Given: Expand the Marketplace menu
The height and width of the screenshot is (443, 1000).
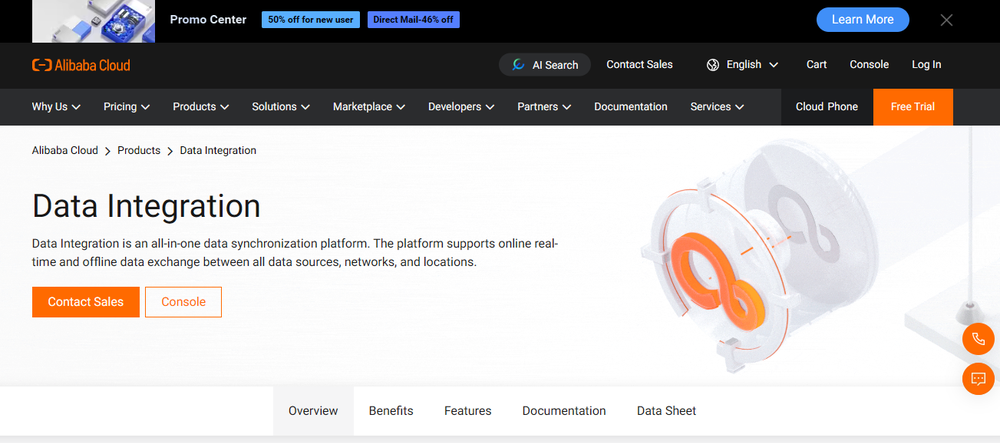Looking at the screenshot, I should coord(369,106).
